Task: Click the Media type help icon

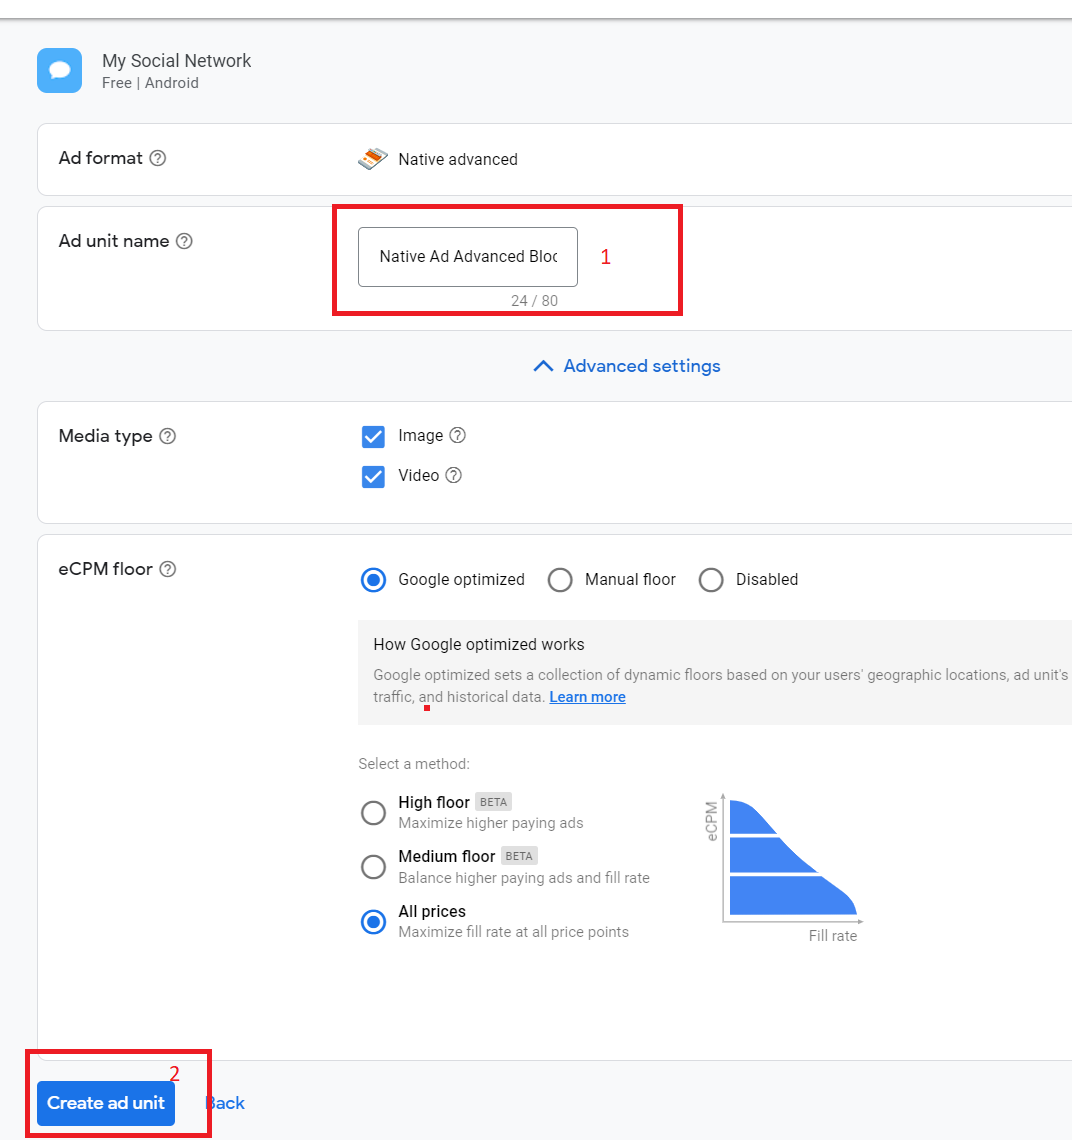Action: tap(167, 436)
